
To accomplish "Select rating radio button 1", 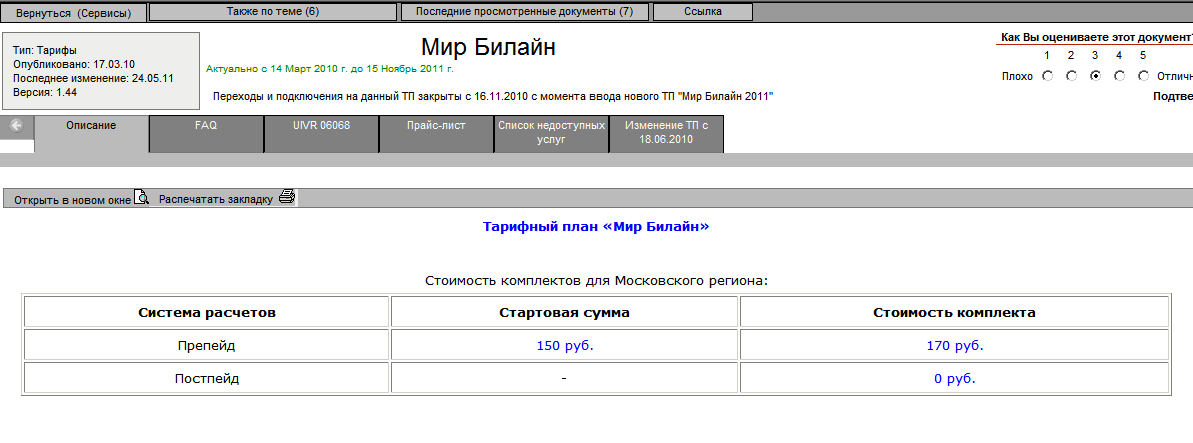I will point(1047,76).
